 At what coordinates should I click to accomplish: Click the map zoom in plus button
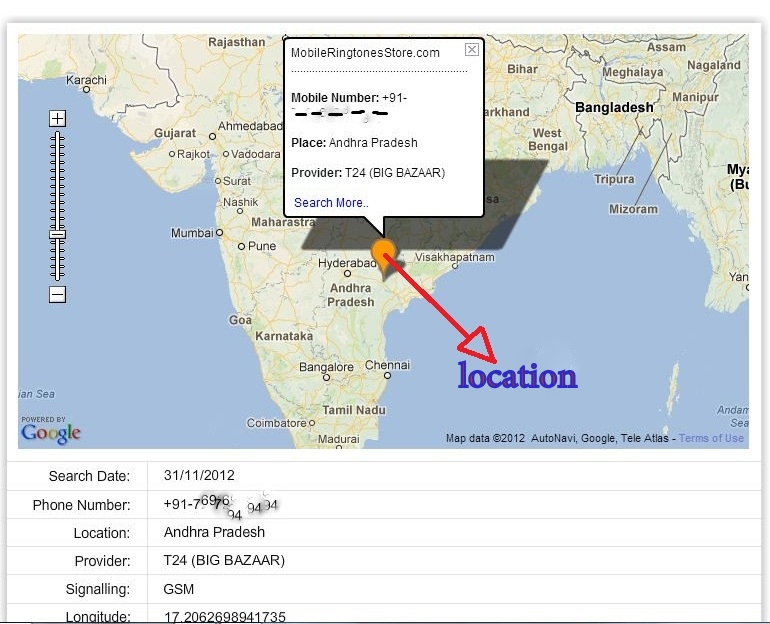(x=57, y=118)
